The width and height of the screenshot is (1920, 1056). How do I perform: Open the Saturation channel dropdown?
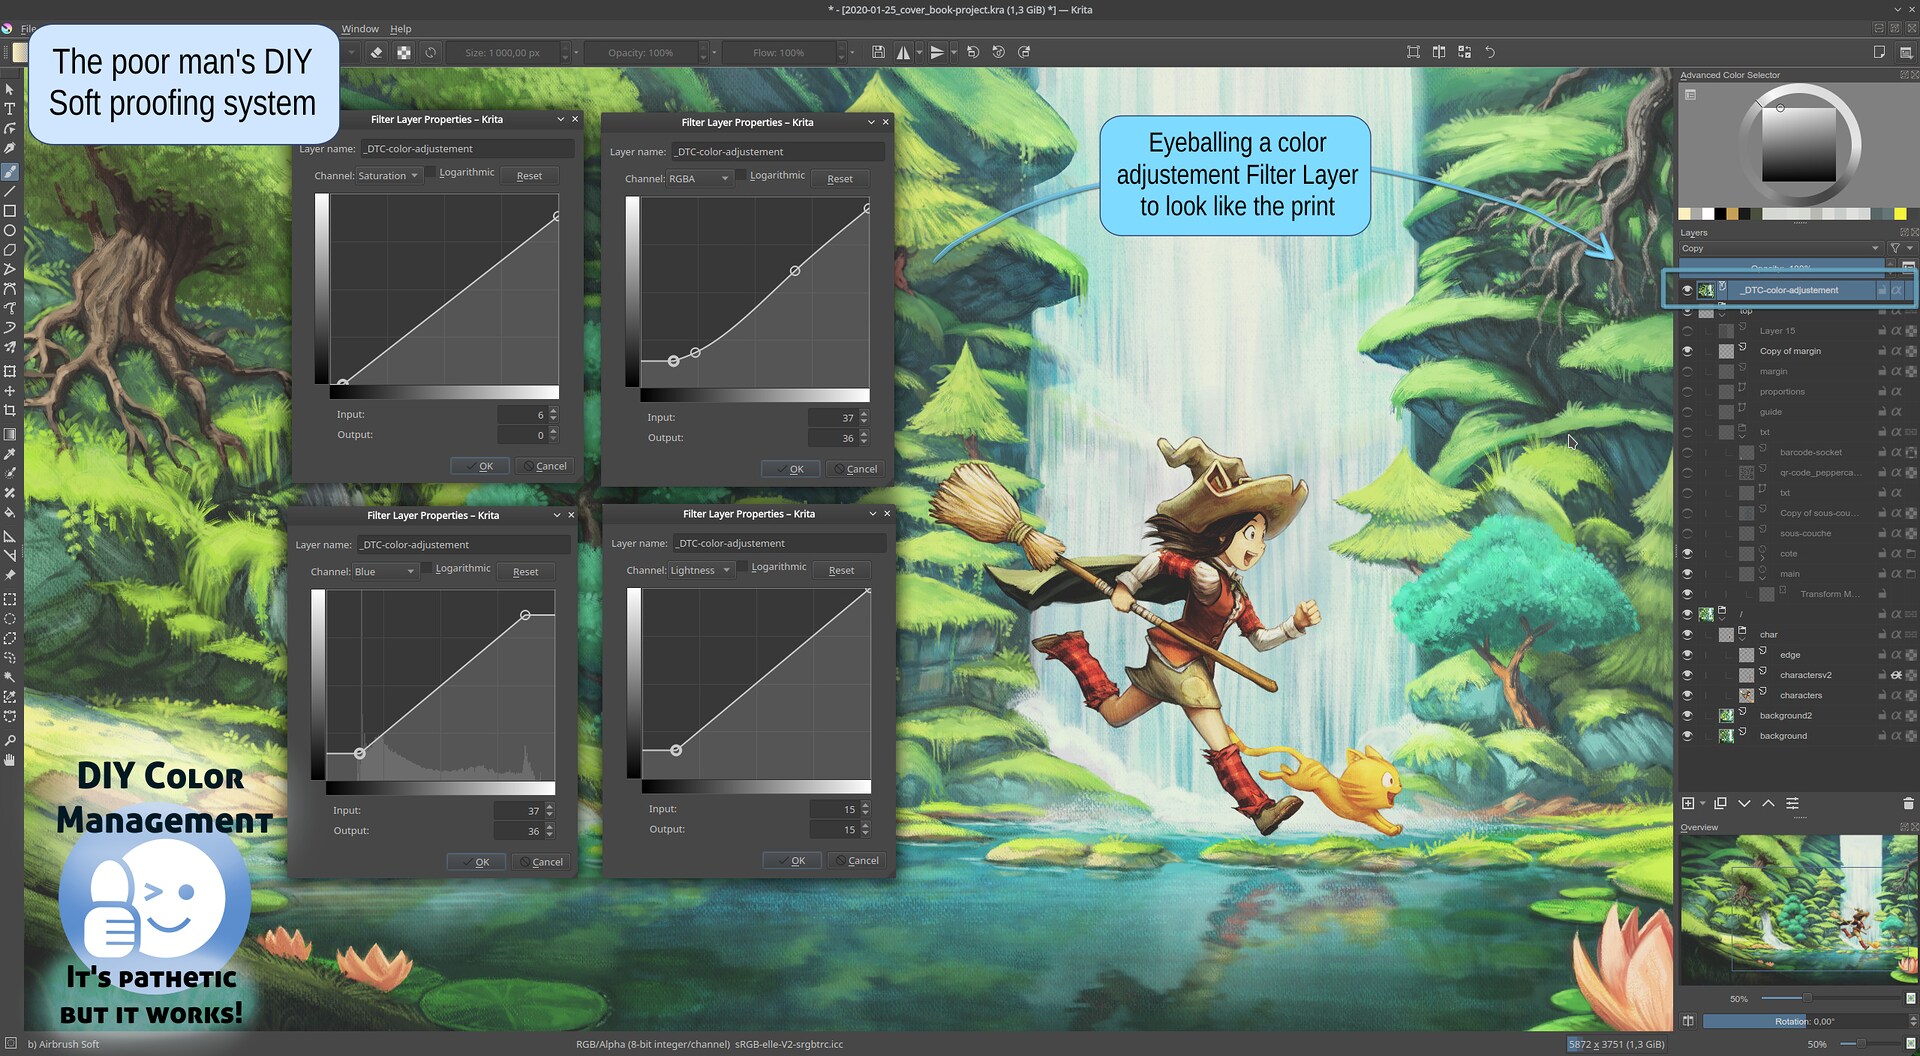388,176
